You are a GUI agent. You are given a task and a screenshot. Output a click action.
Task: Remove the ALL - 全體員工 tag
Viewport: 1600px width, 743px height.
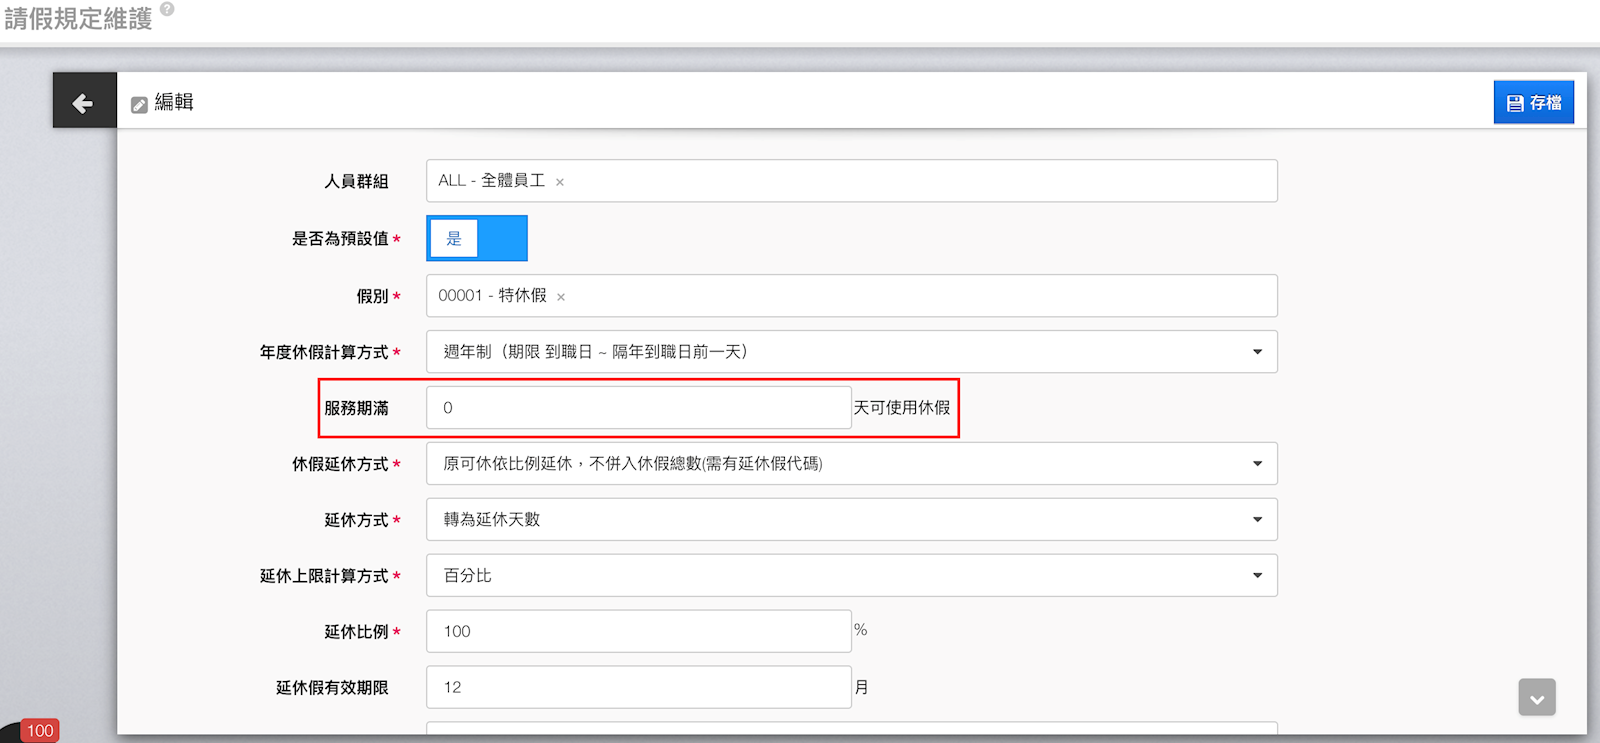[560, 182]
